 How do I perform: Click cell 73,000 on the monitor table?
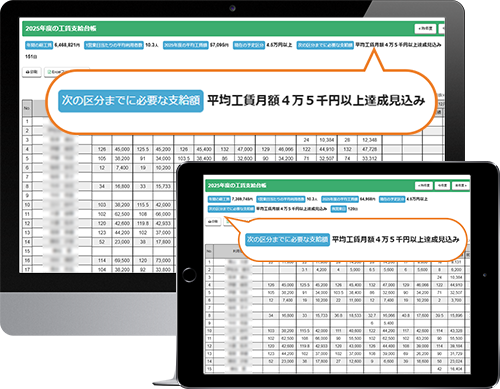click(x=163, y=260)
